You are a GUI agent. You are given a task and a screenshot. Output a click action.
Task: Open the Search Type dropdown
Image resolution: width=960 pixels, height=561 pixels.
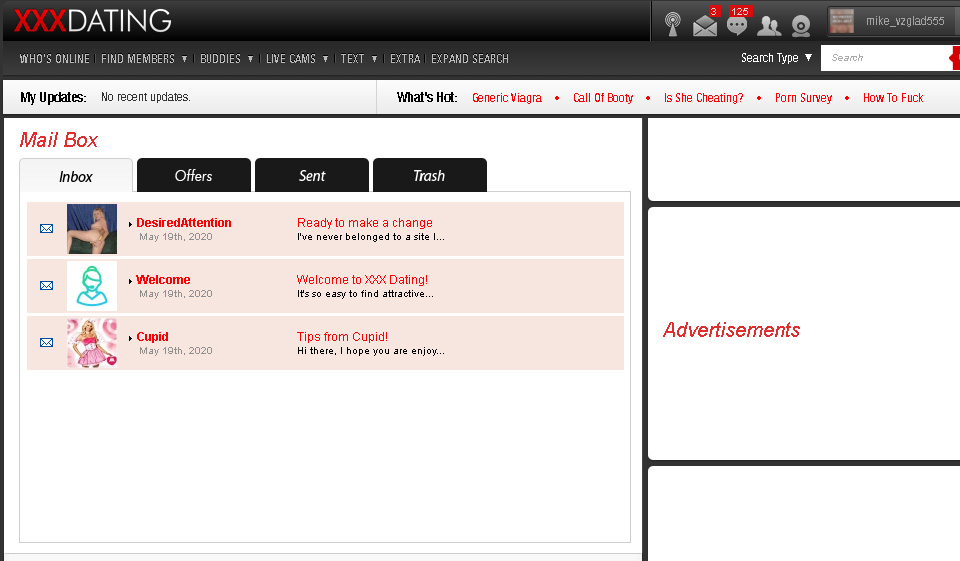pos(776,58)
